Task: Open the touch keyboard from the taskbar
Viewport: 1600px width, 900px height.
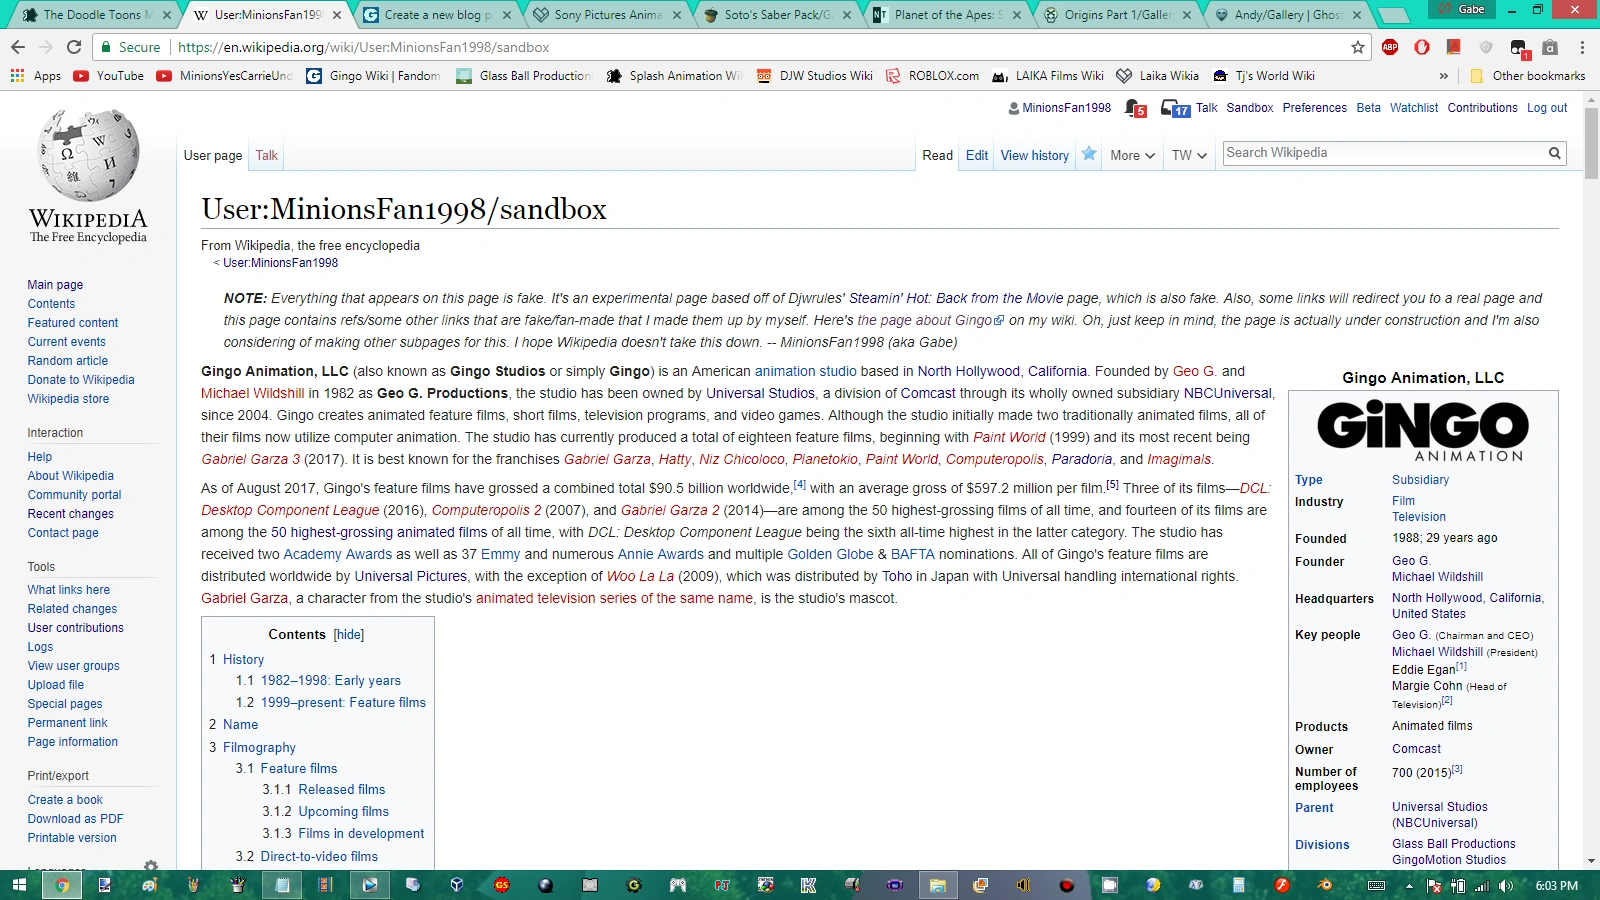Action: (x=1376, y=885)
